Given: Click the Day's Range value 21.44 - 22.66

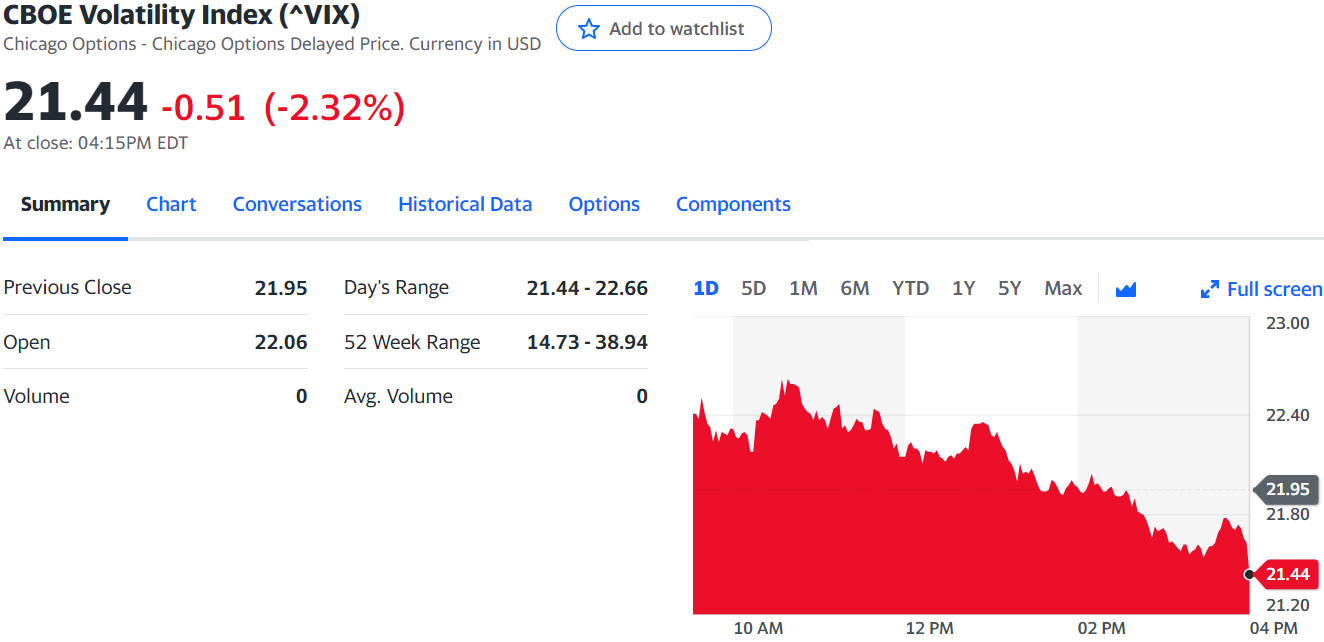Looking at the screenshot, I should pos(587,288).
